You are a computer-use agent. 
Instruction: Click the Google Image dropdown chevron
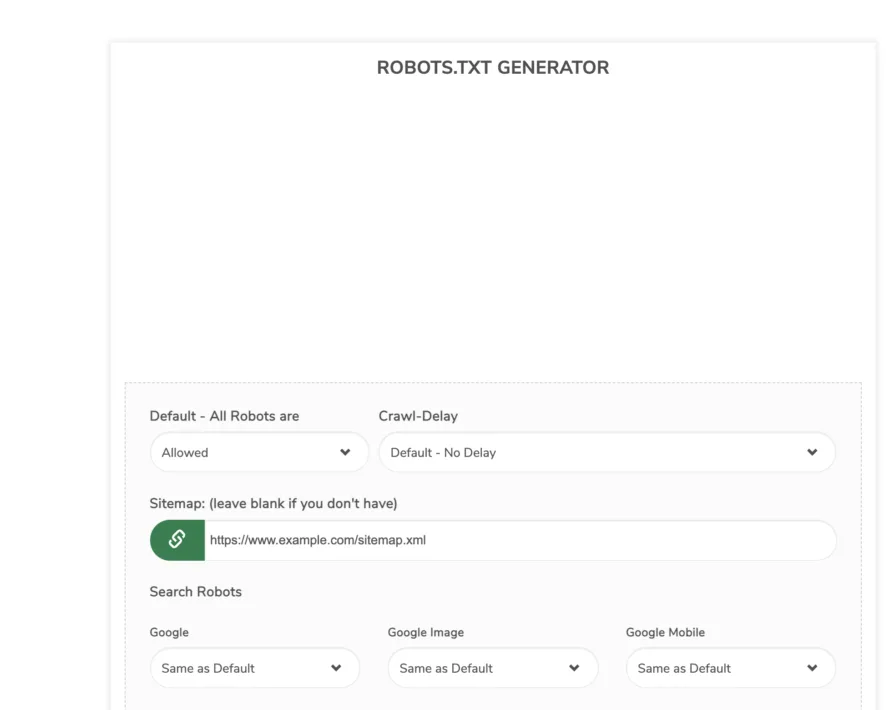(x=575, y=668)
